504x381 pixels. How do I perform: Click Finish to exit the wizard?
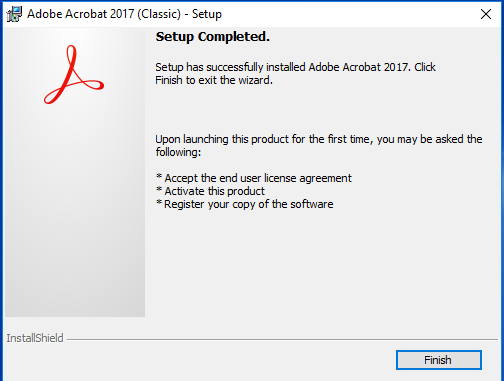pyautogui.click(x=439, y=360)
